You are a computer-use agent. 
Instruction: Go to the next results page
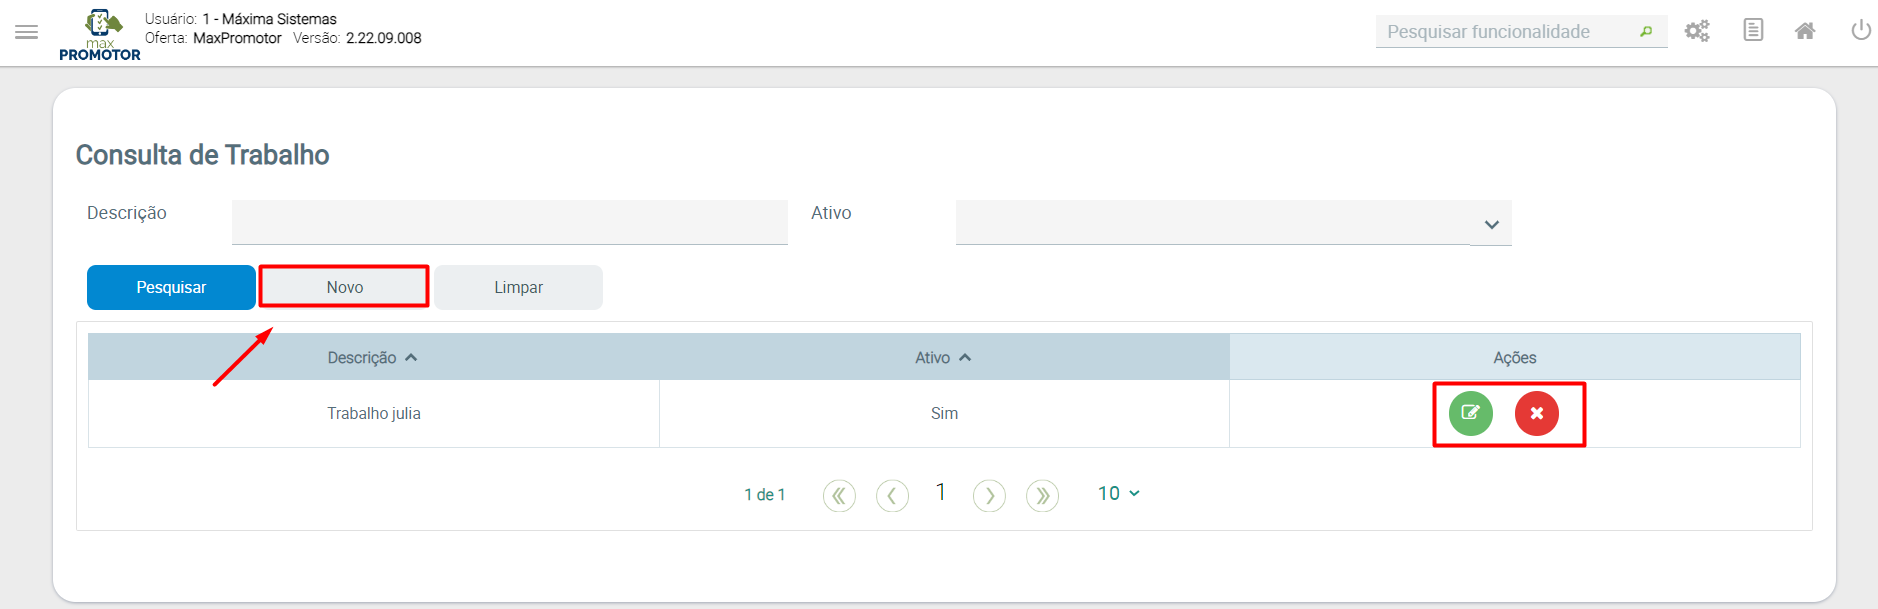(x=989, y=495)
